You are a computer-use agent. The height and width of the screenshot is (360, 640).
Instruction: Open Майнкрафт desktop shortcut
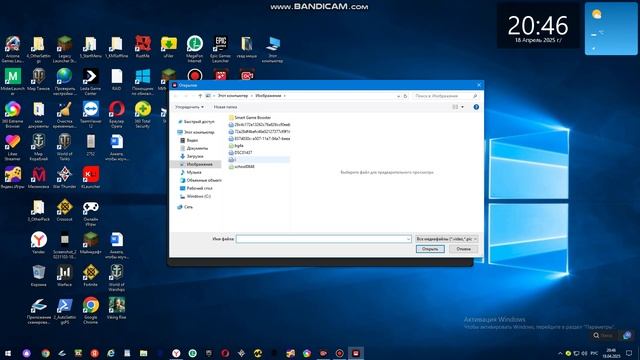coord(91,243)
